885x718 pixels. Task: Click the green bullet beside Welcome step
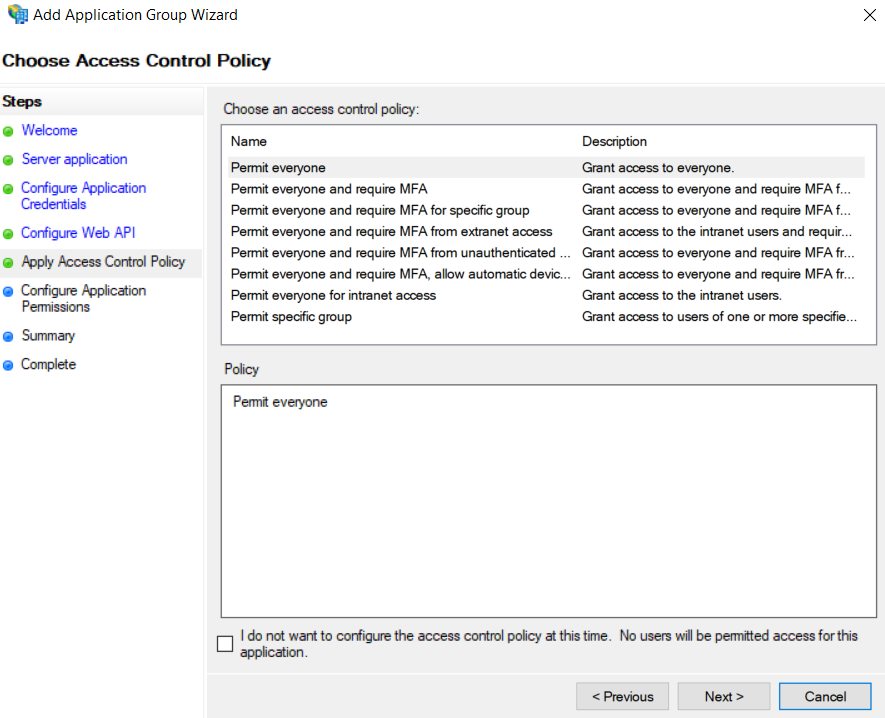click(x=8, y=132)
